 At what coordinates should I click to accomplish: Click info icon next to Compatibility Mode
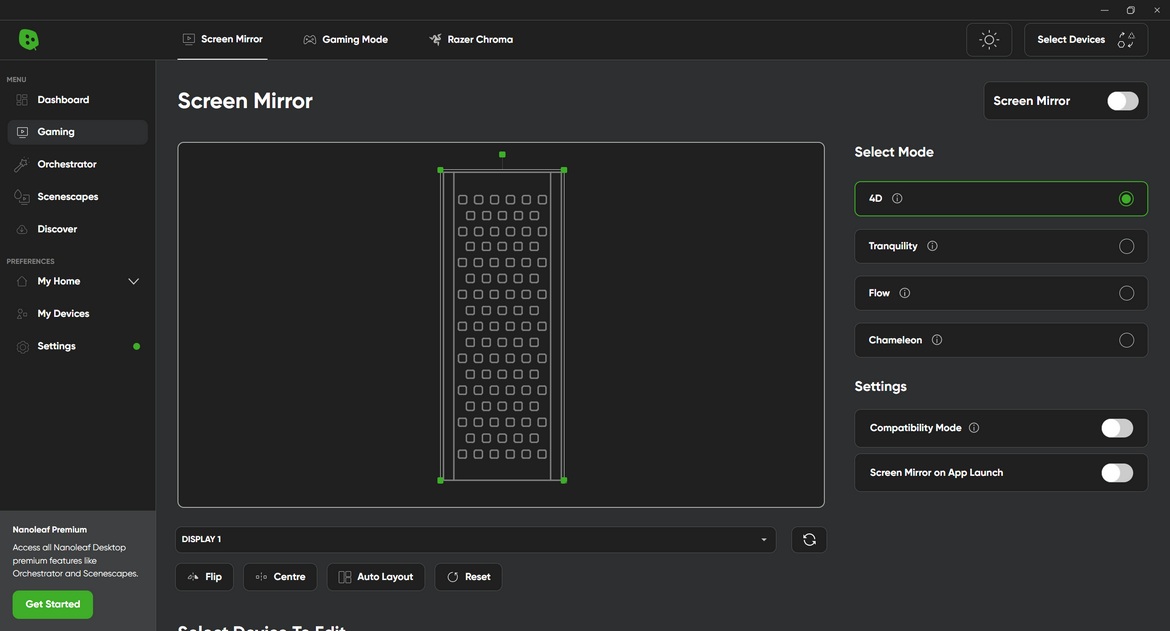click(x=974, y=428)
